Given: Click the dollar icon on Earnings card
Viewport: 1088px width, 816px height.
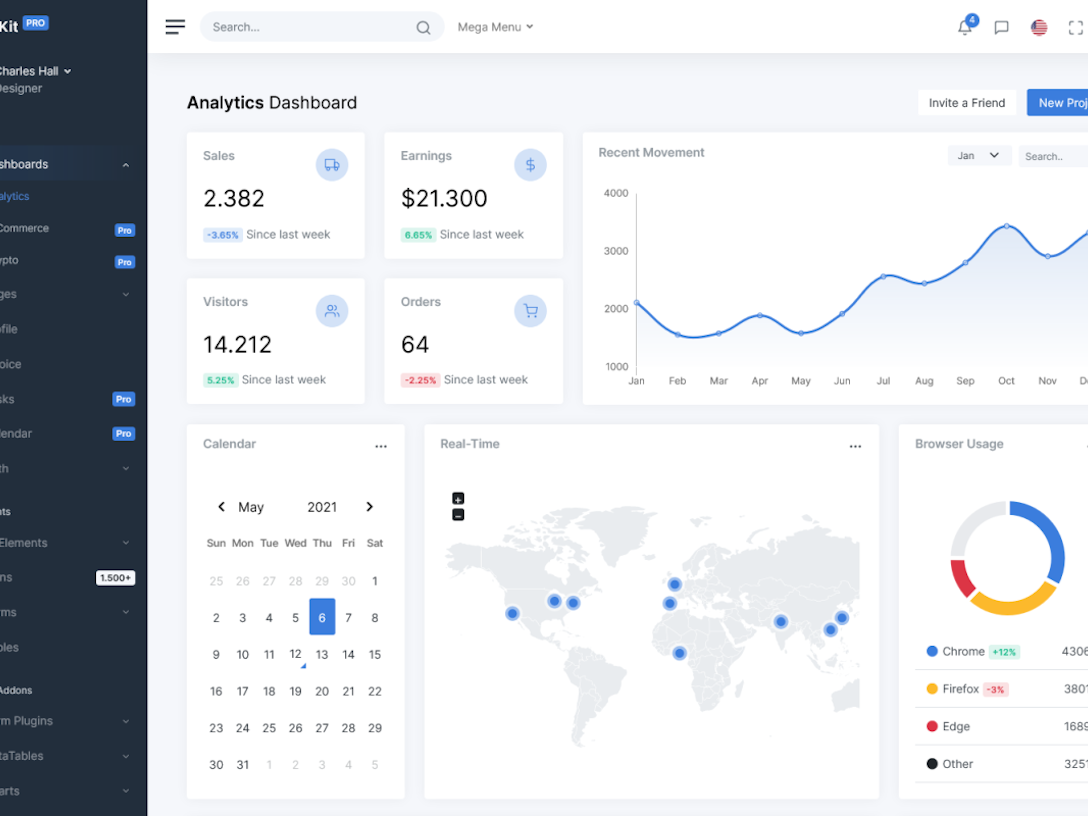Looking at the screenshot, I should coord(530,165).
